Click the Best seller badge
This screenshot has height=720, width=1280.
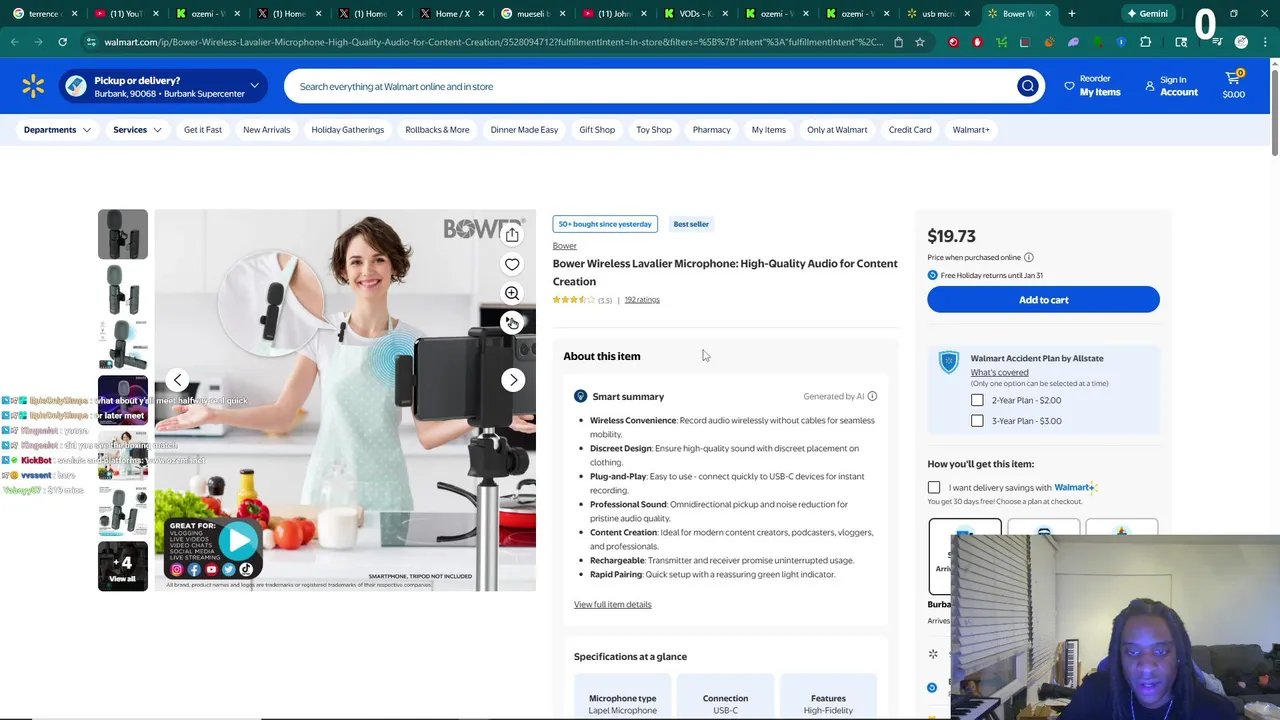coord(691,224)
